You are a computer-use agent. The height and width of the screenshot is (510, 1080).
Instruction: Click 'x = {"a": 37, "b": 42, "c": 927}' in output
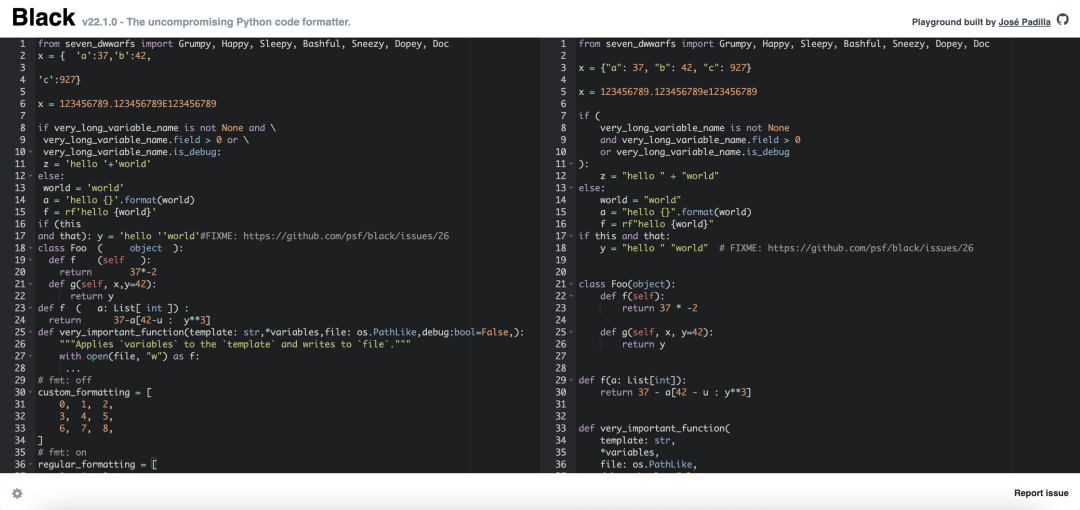pyautogui.click(x=665, y=68)
